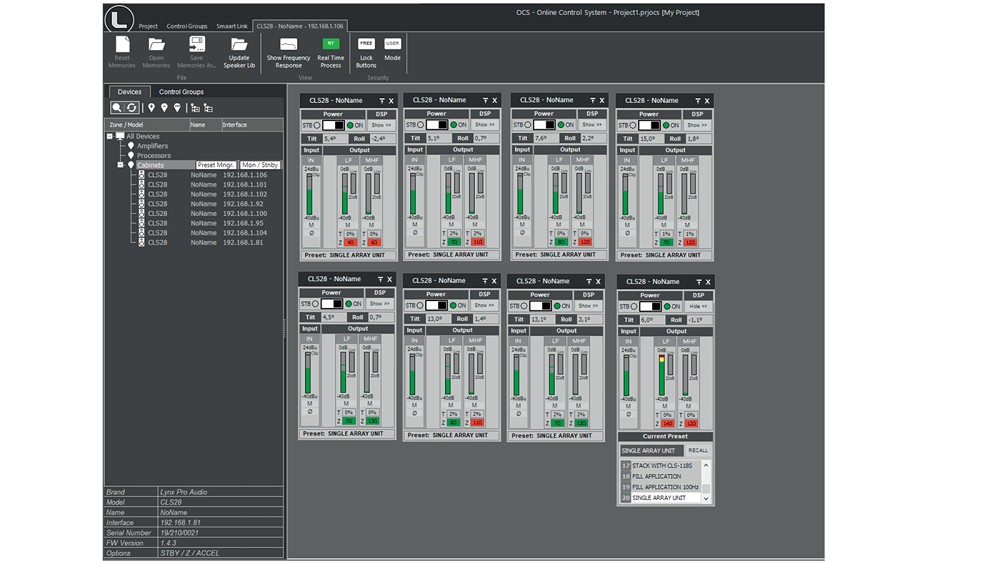Click the refresh devices icon
The height and width of the screenshot is (562, 1000).
(131, 108)
